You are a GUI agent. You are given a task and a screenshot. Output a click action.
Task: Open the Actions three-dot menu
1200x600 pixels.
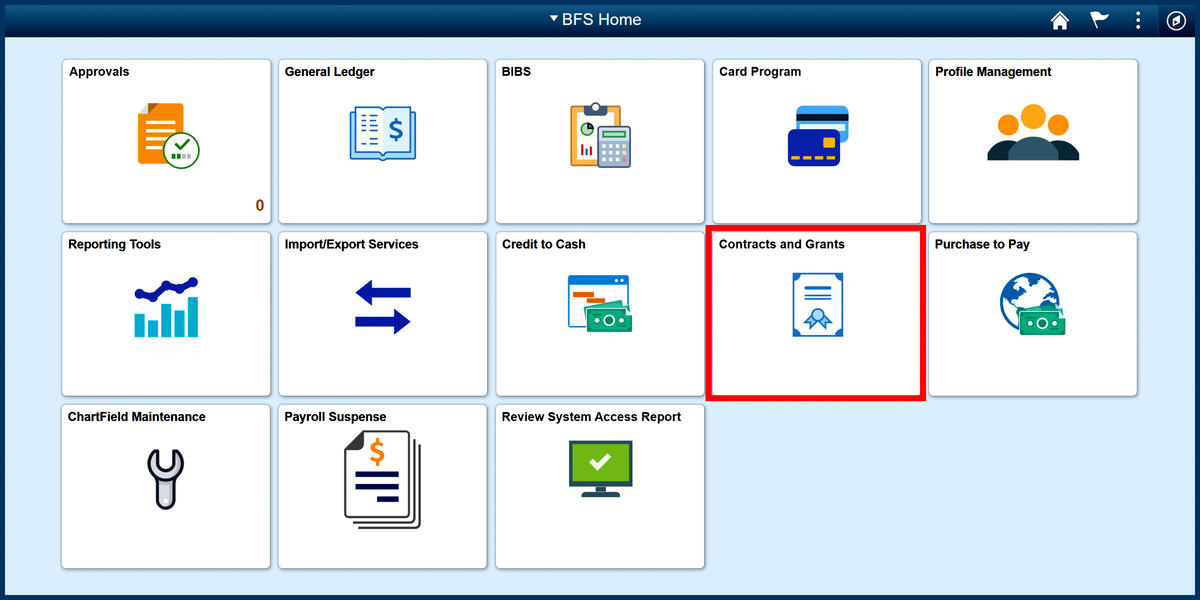point(1138,20)
